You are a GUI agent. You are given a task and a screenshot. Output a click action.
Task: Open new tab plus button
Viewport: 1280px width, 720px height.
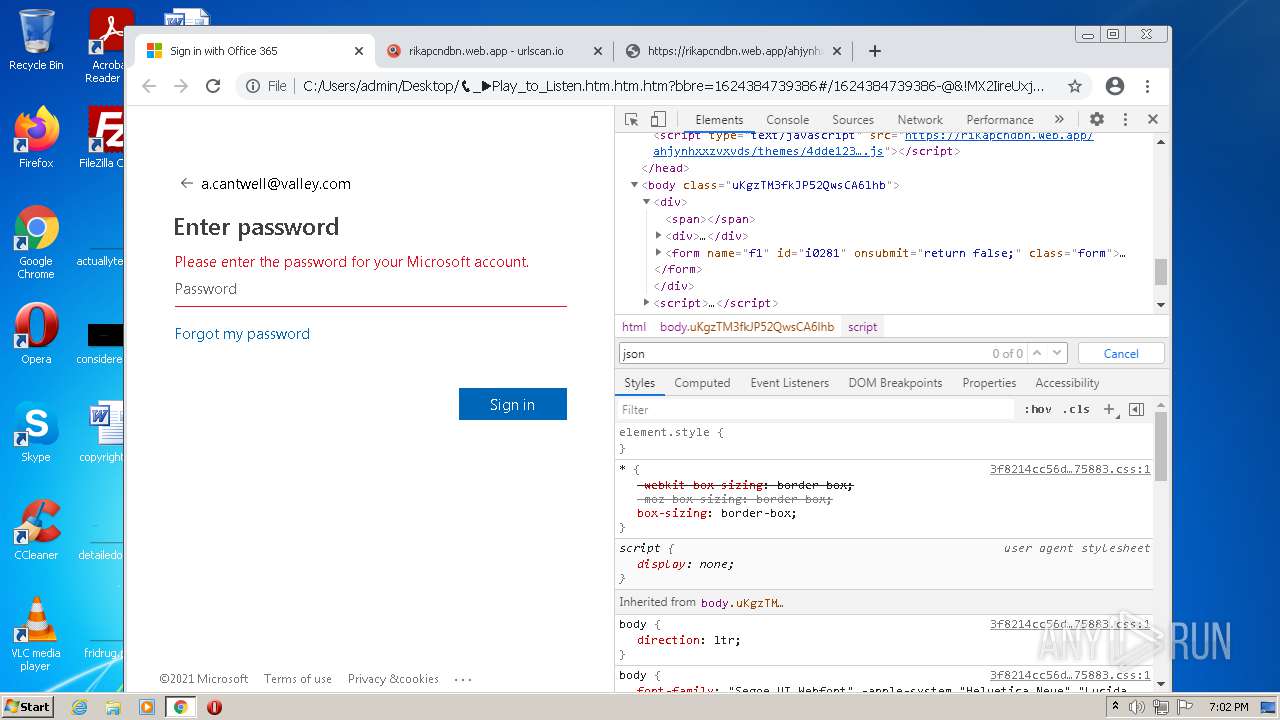[874, 51]
